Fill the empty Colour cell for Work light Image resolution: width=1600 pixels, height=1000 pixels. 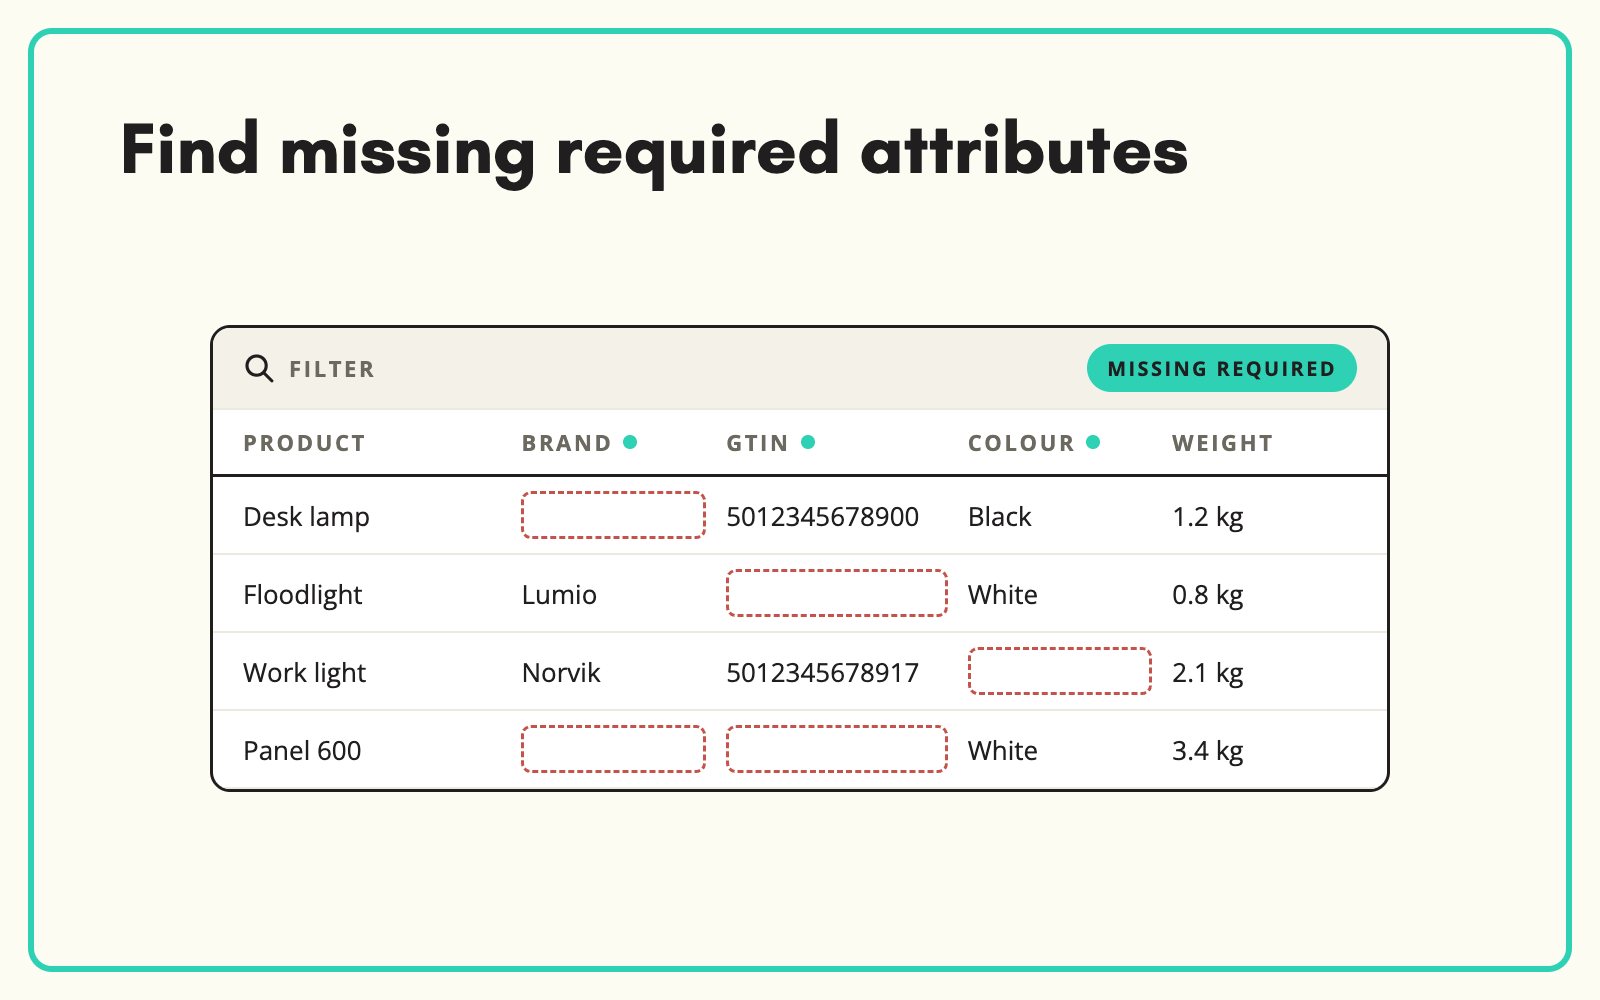click(x=1059, y=671)
